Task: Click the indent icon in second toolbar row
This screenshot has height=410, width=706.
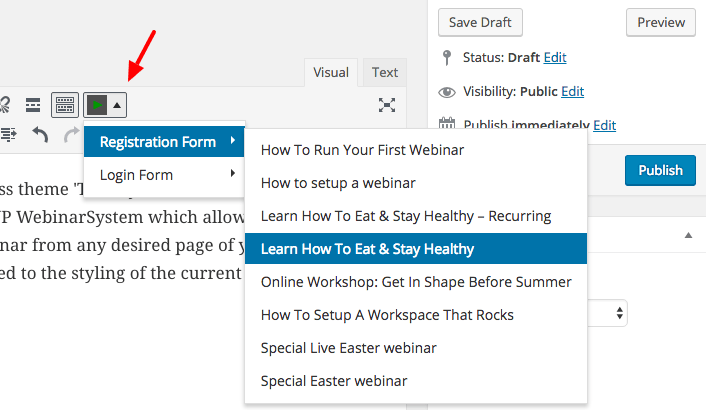Action: click(9, 135)
